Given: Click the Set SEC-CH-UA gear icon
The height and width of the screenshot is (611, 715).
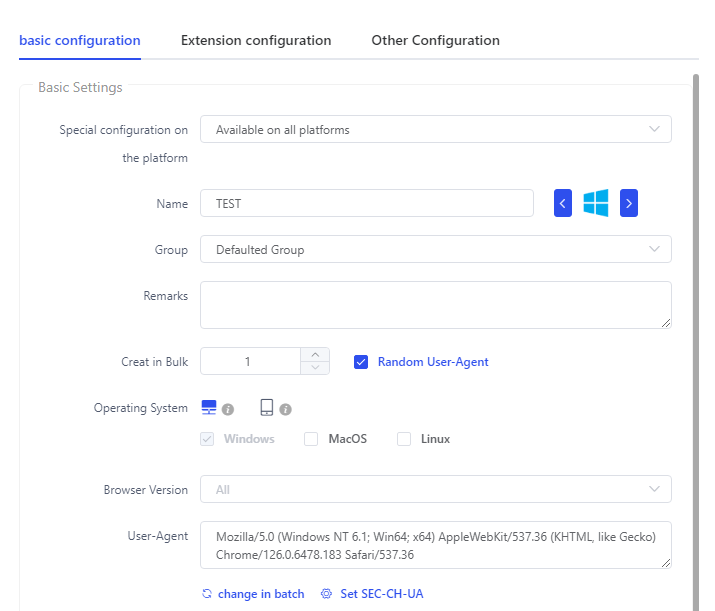Looking at the screenshot, I should (x=326, y=594).
